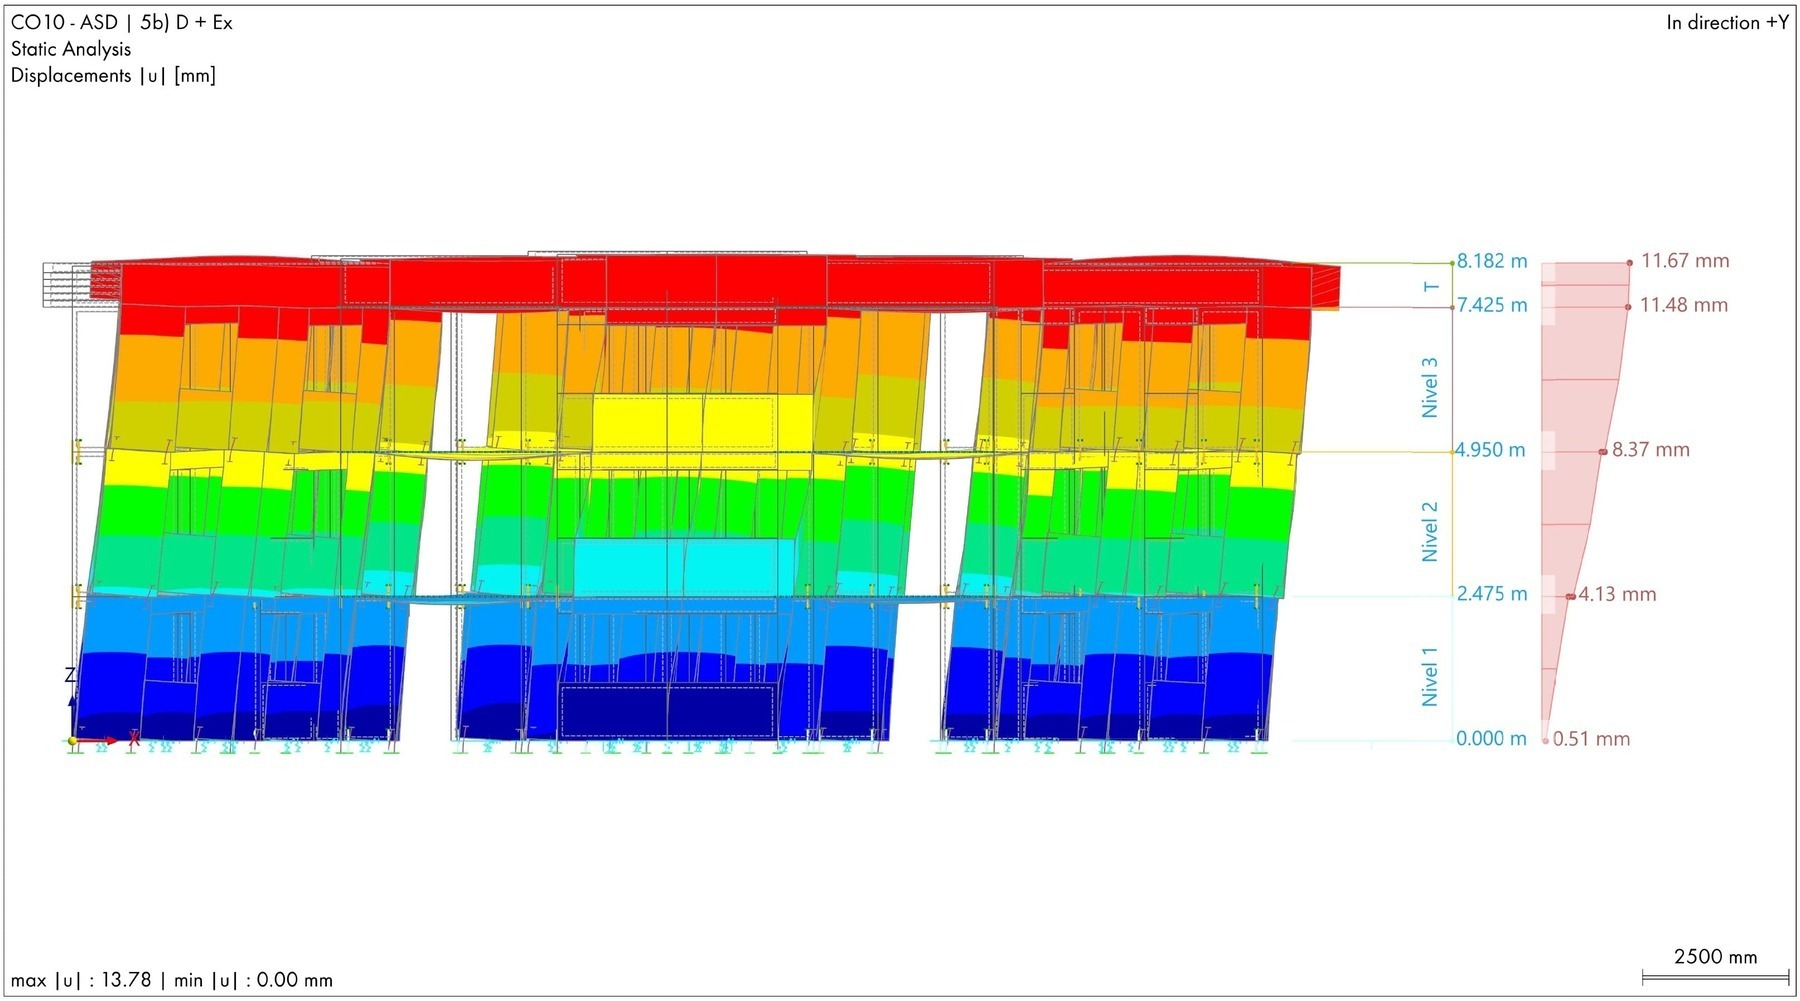Select the 4.950 m elevation label

pyautogui.click(x=1490, y=450)
